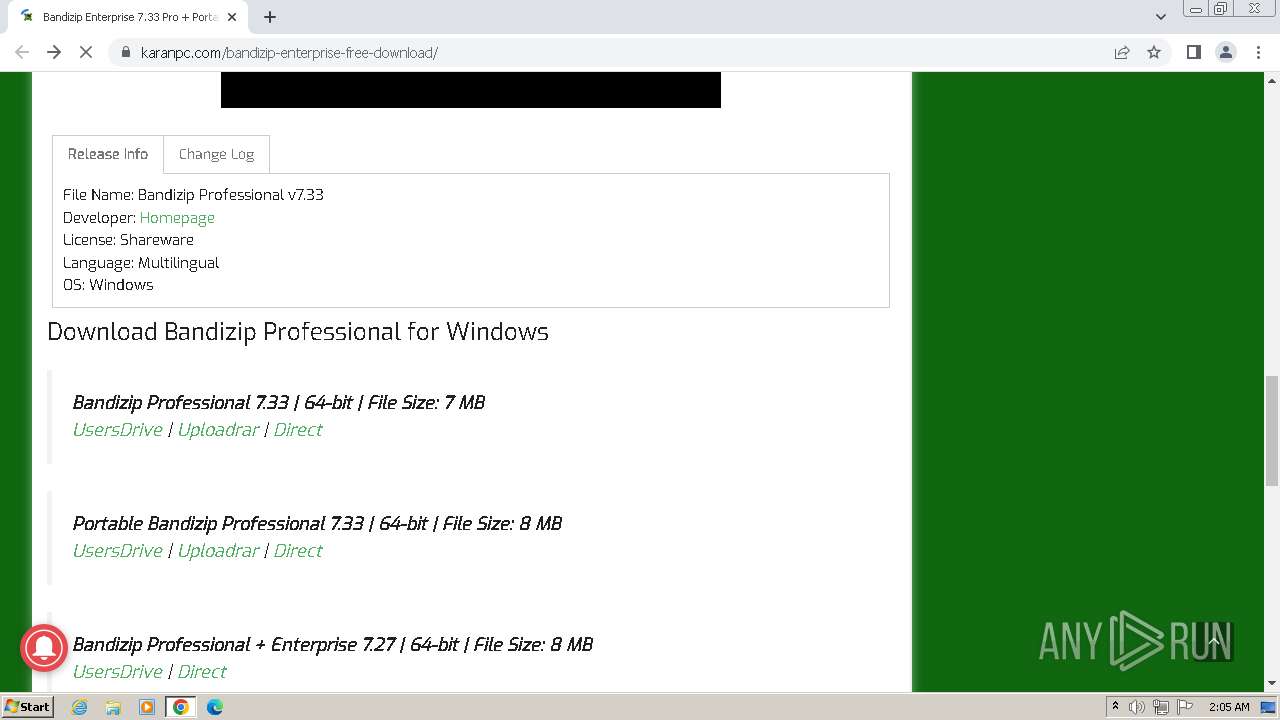Click the action center flag icon
Viewport: 1280px width, 720px height.
(x=1183, y=707)
